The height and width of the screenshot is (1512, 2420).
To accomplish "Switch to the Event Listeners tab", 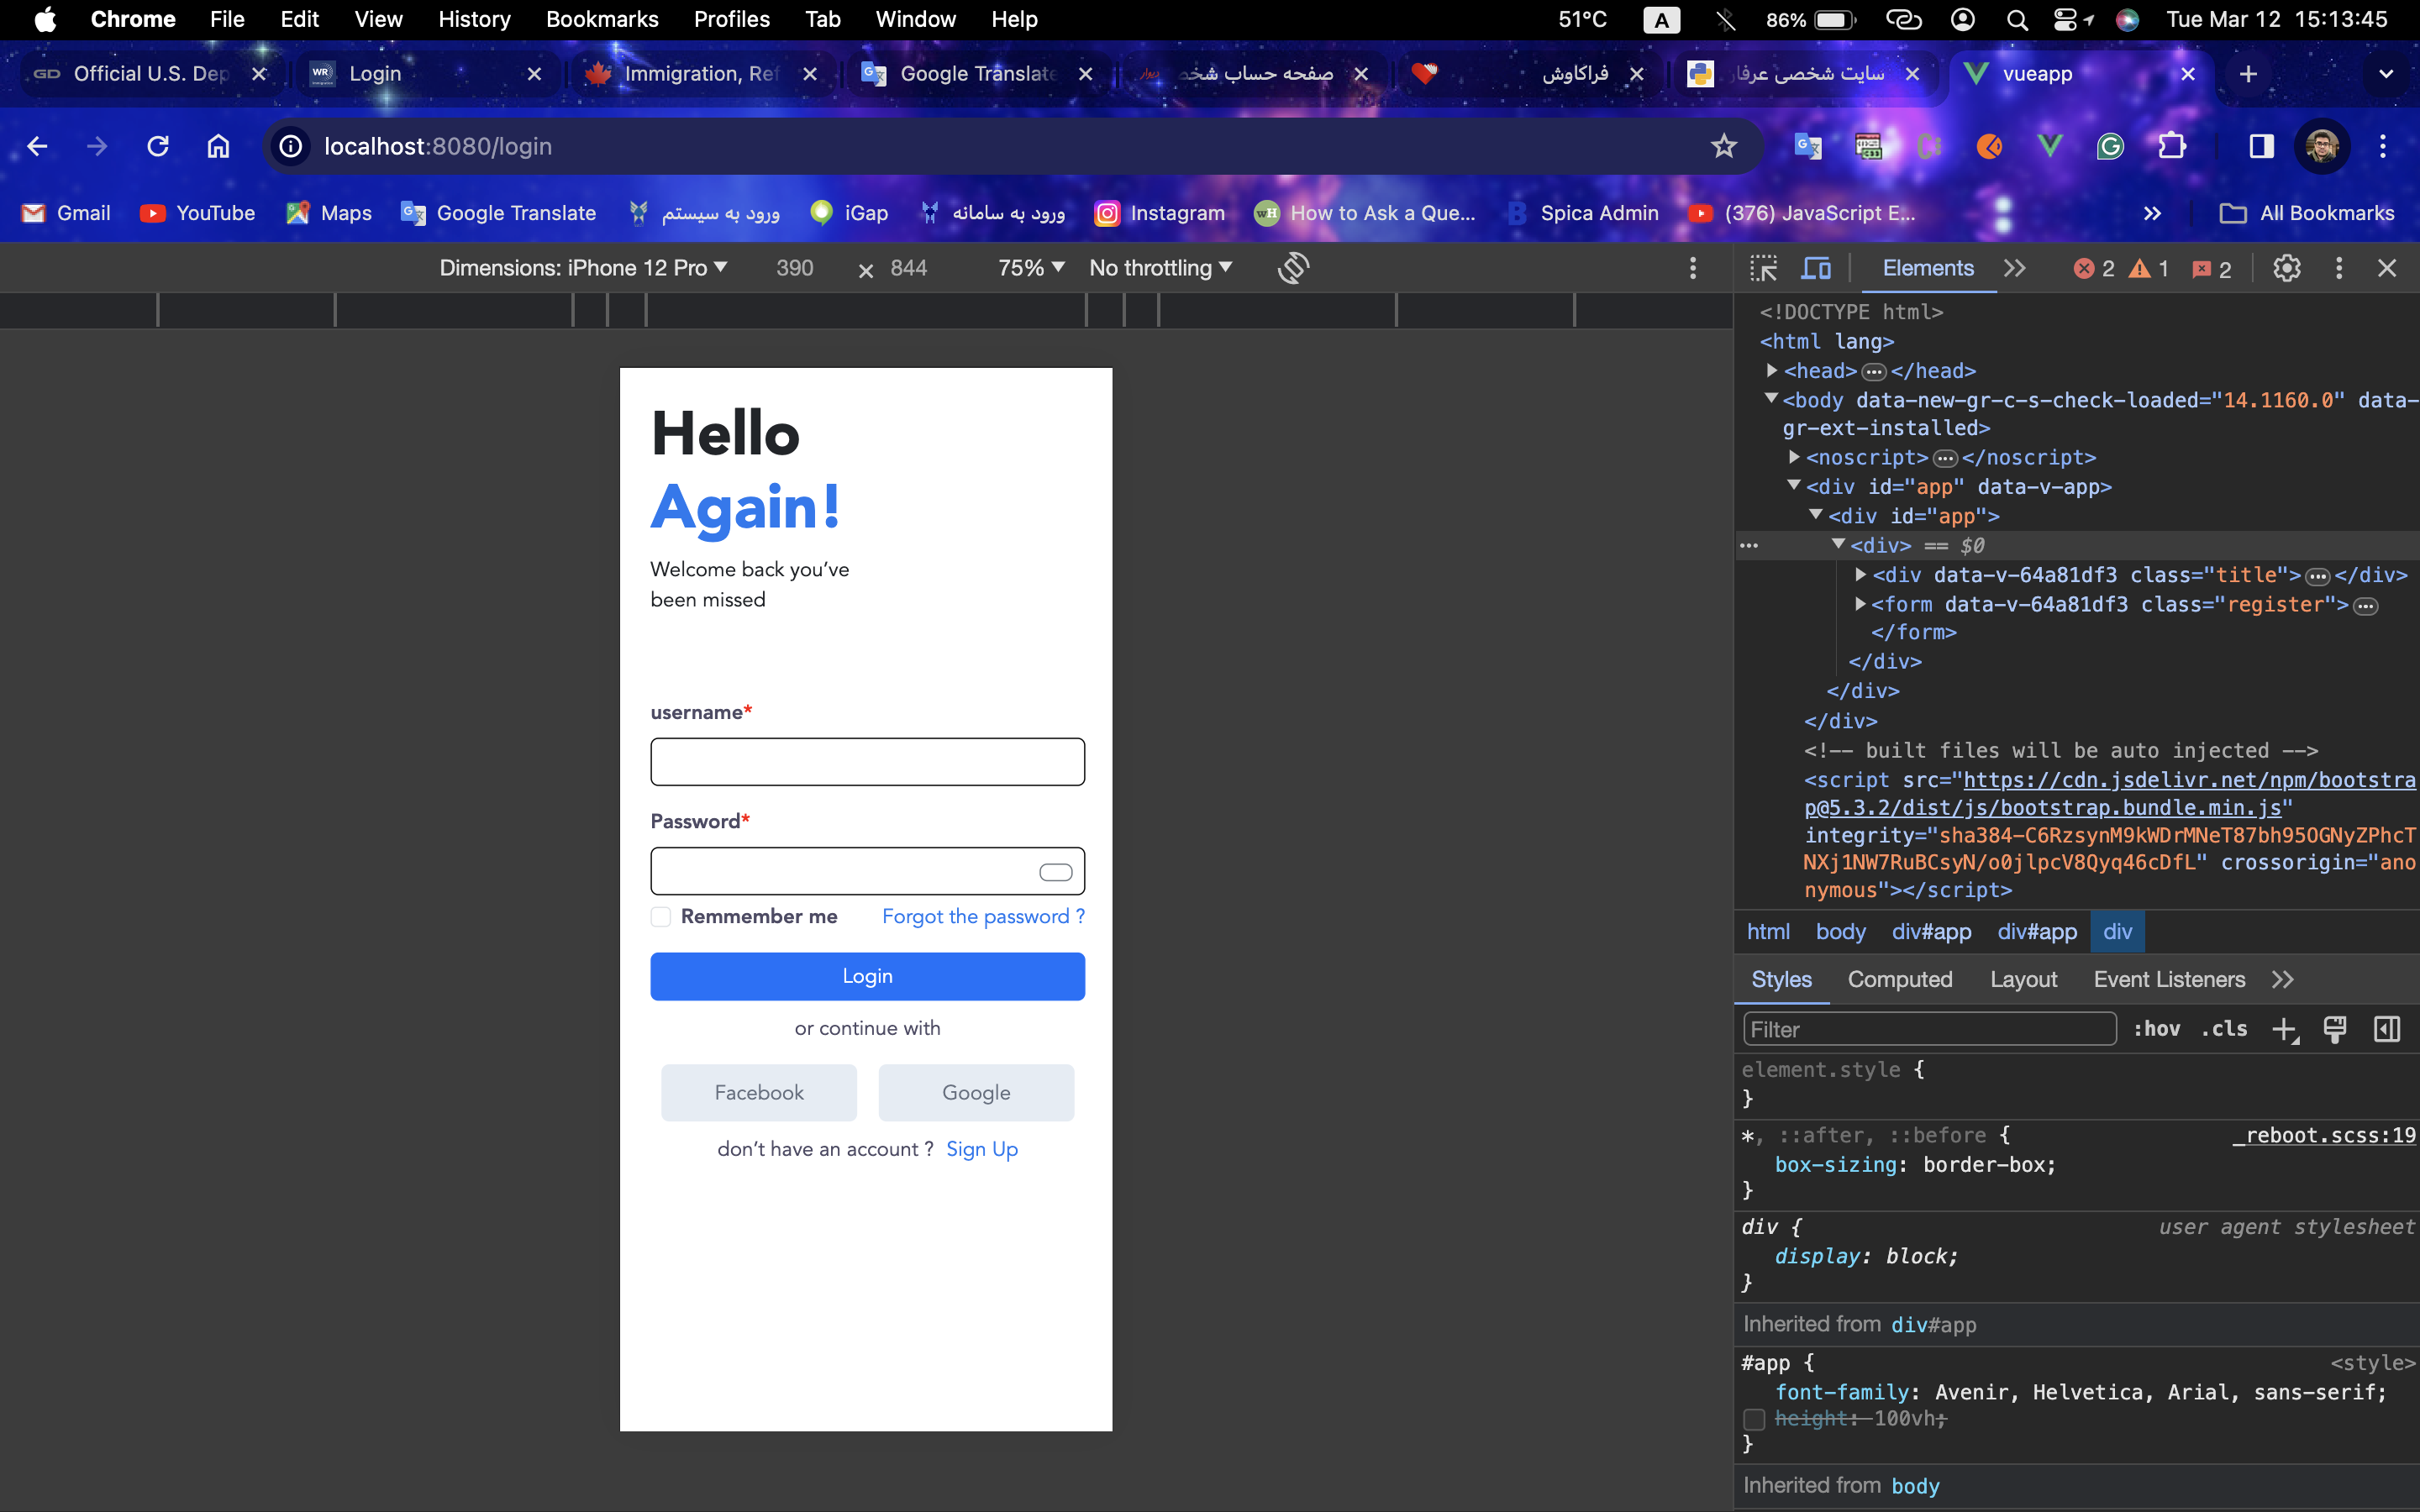I will point(2169,980).
